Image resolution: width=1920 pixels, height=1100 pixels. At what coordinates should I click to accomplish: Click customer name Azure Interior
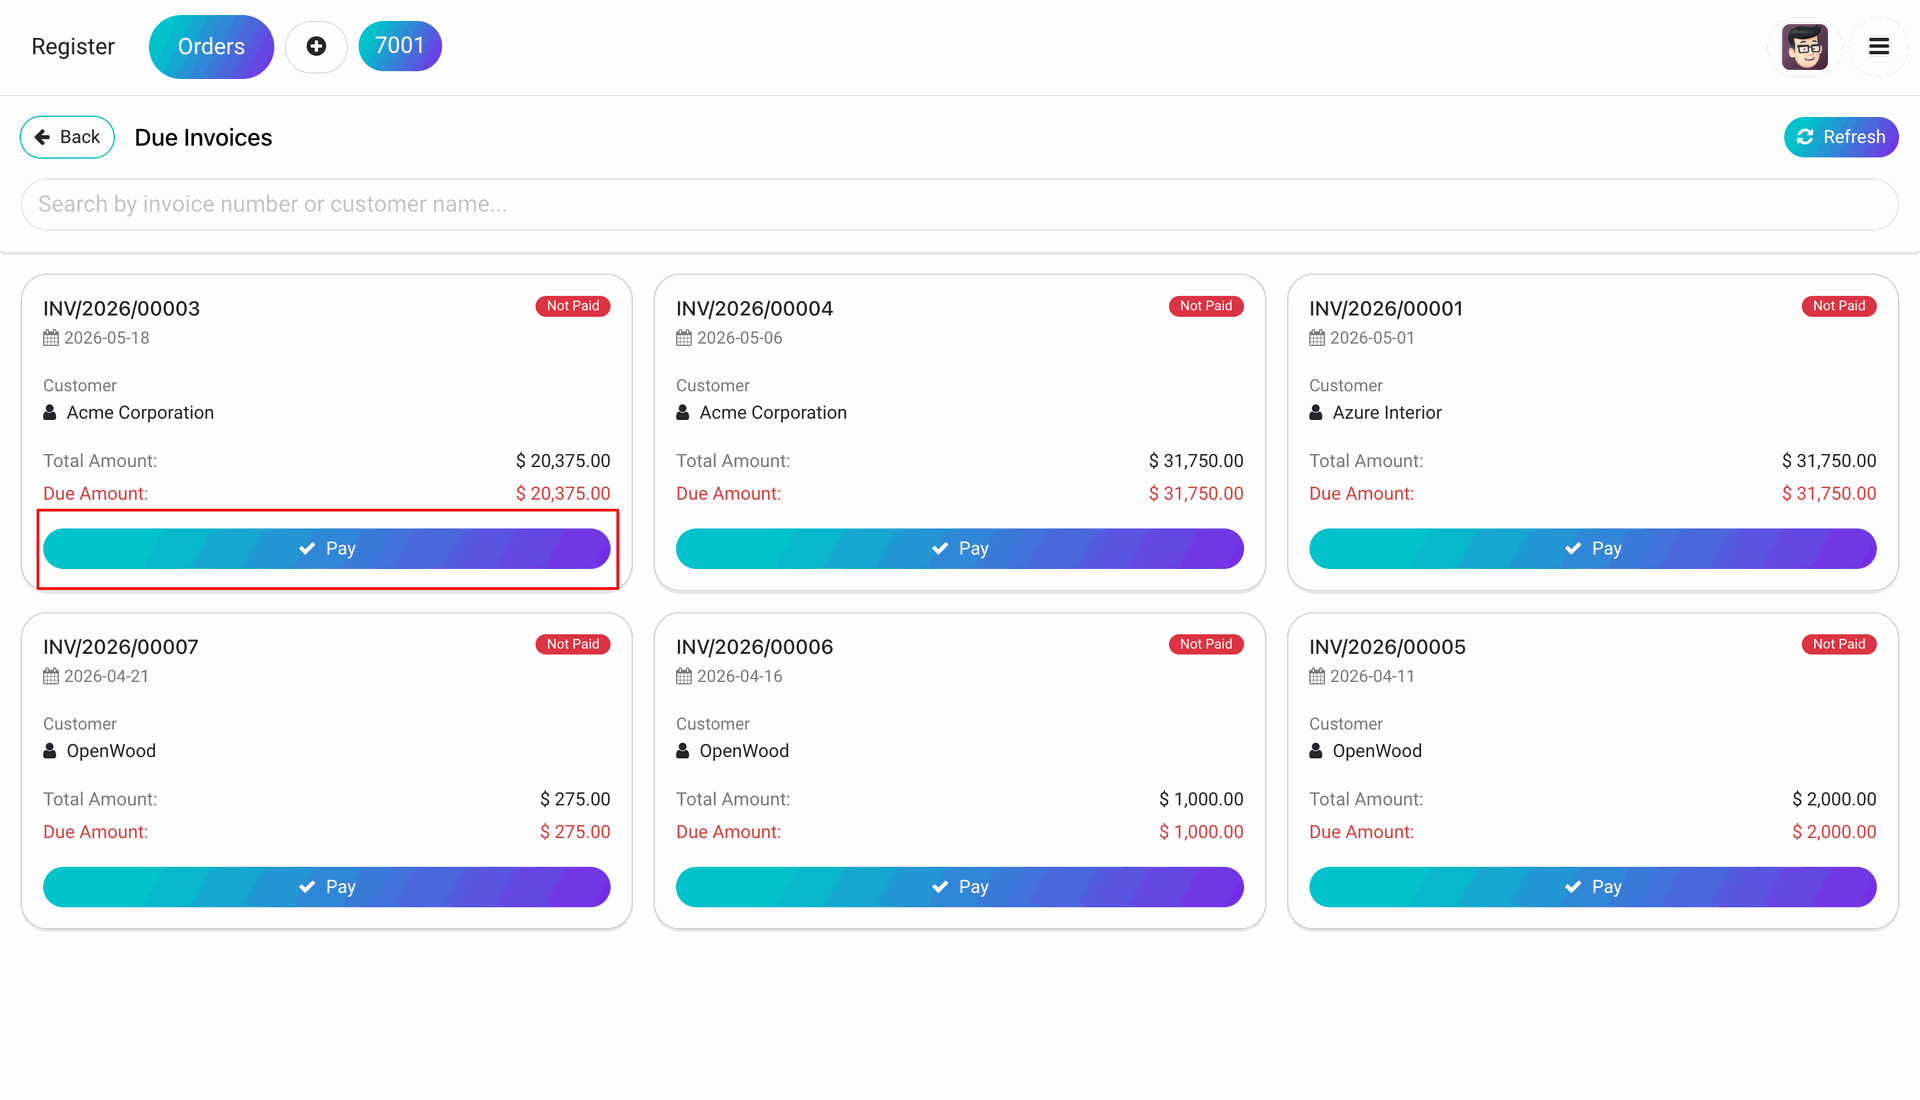pyautogui.click(x=1387, y=412)
